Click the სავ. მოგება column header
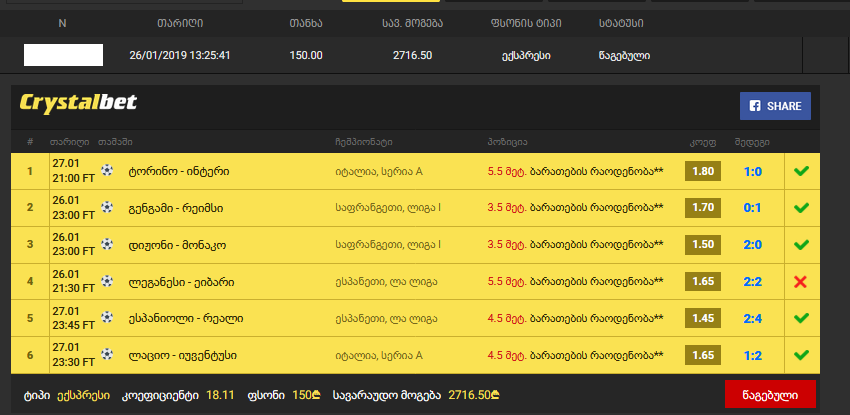 point(412,23)
